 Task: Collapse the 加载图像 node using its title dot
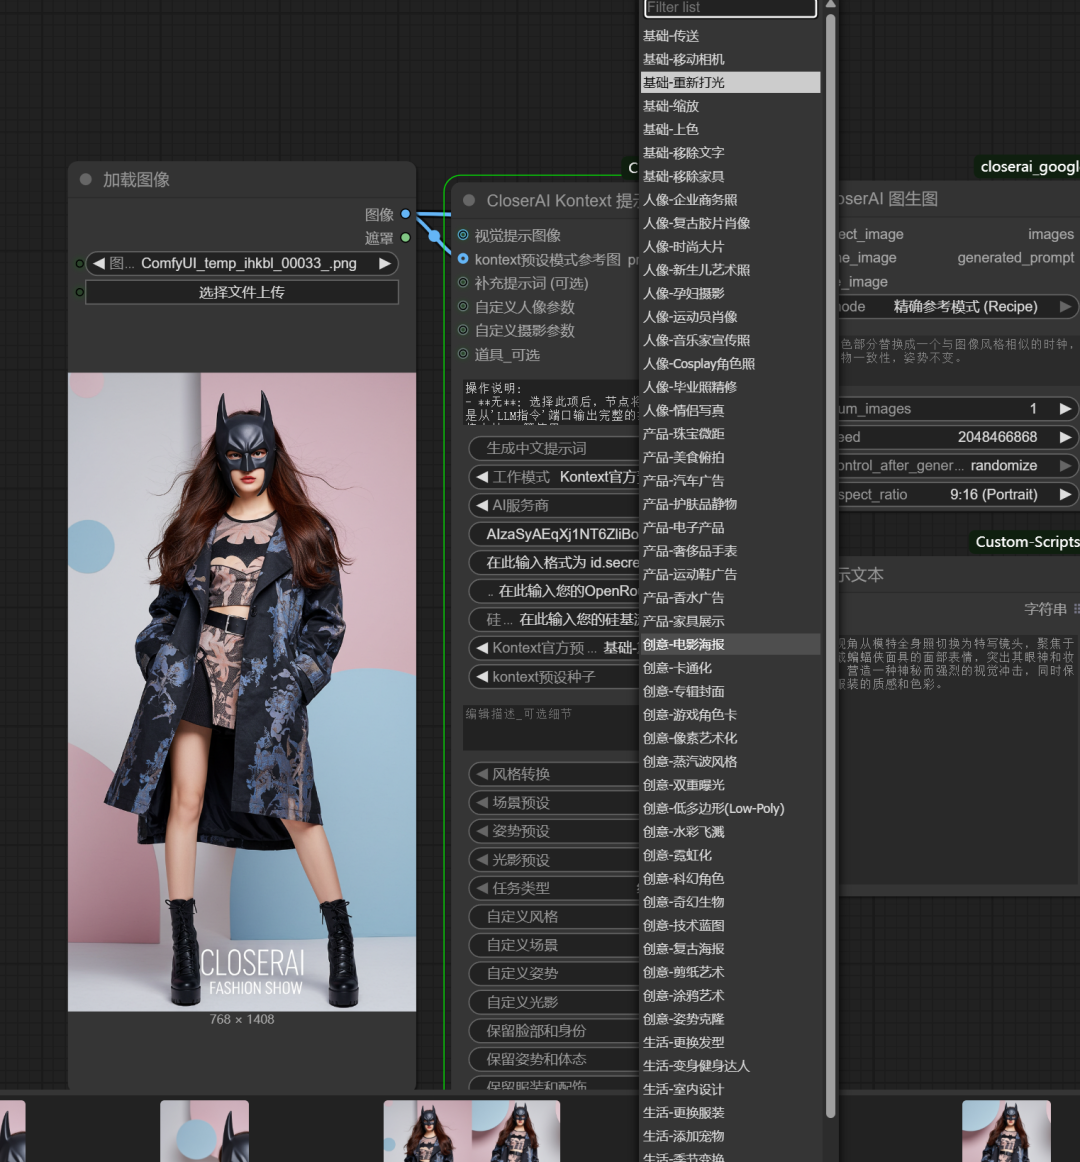[86, 179]
